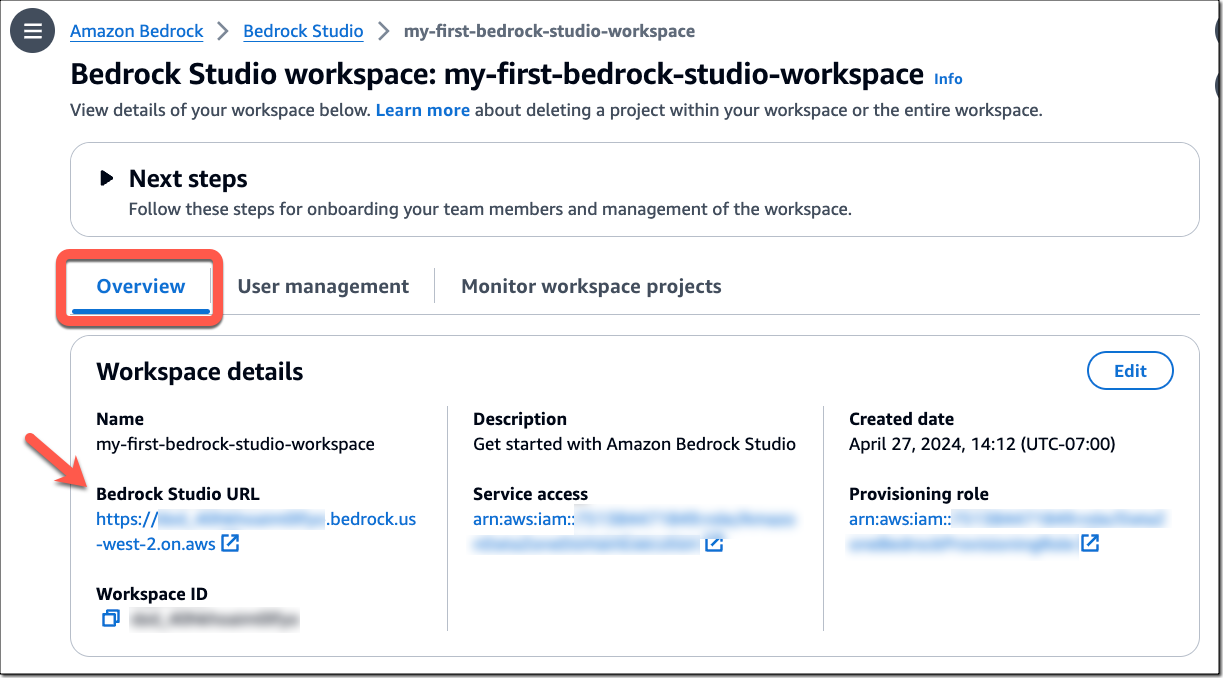
Task: Click the masked Workspace ID value
Action: tap(215, 618)
